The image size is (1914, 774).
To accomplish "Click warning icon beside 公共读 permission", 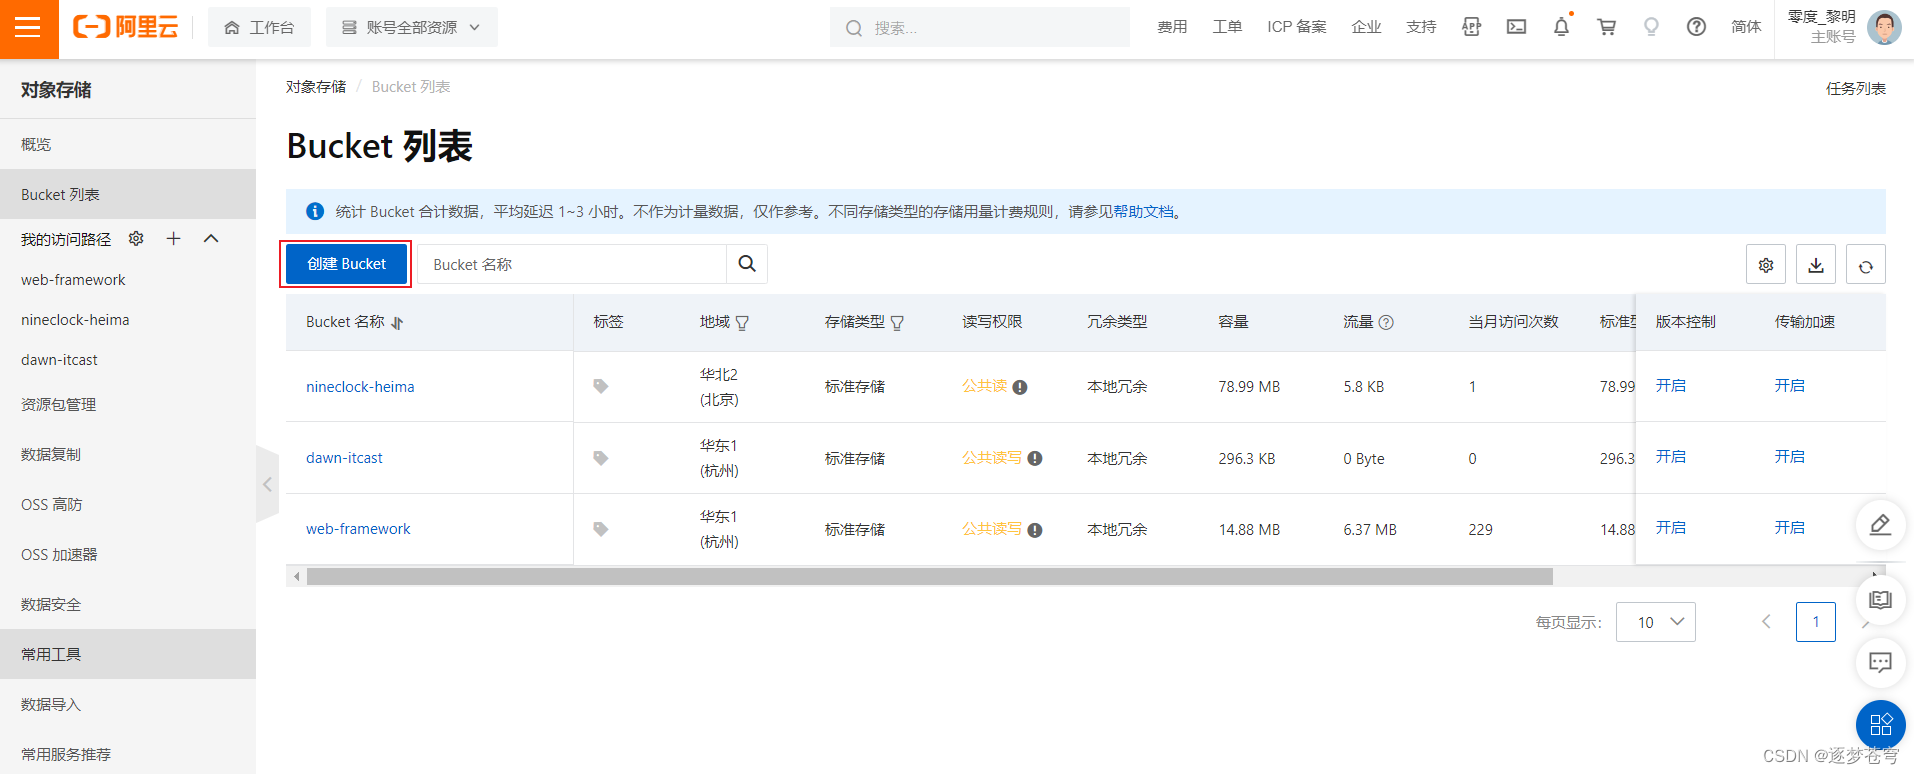I will 1020,387.
